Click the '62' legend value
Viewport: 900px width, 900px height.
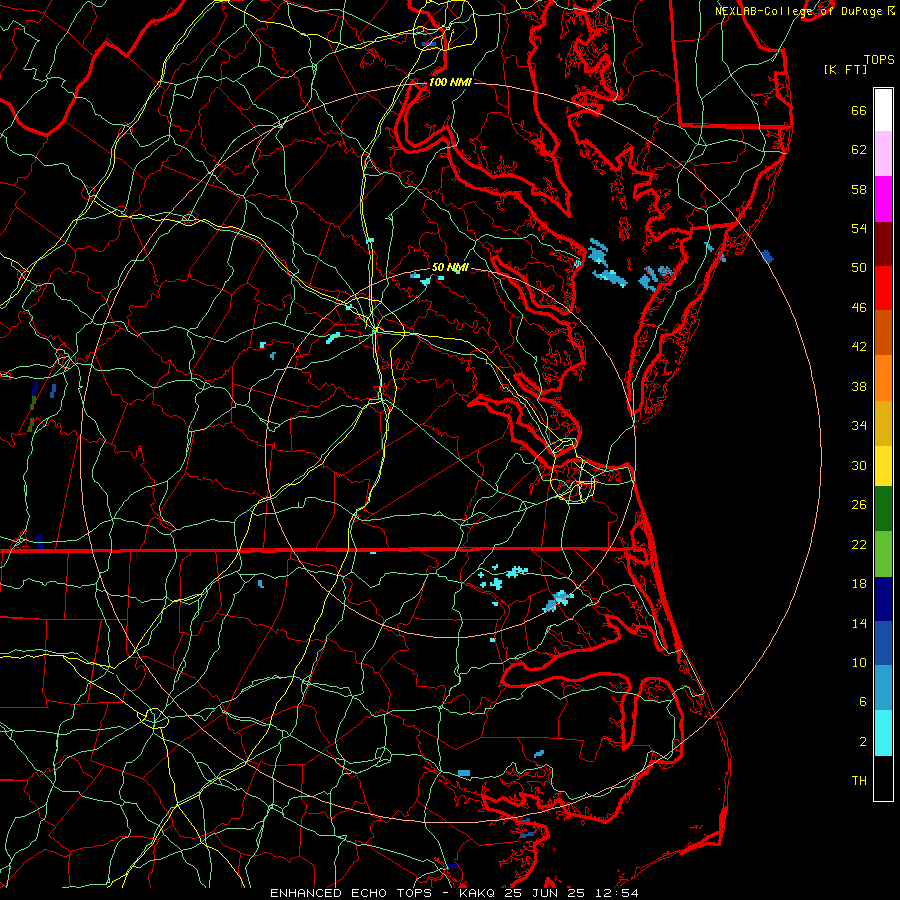859,150
